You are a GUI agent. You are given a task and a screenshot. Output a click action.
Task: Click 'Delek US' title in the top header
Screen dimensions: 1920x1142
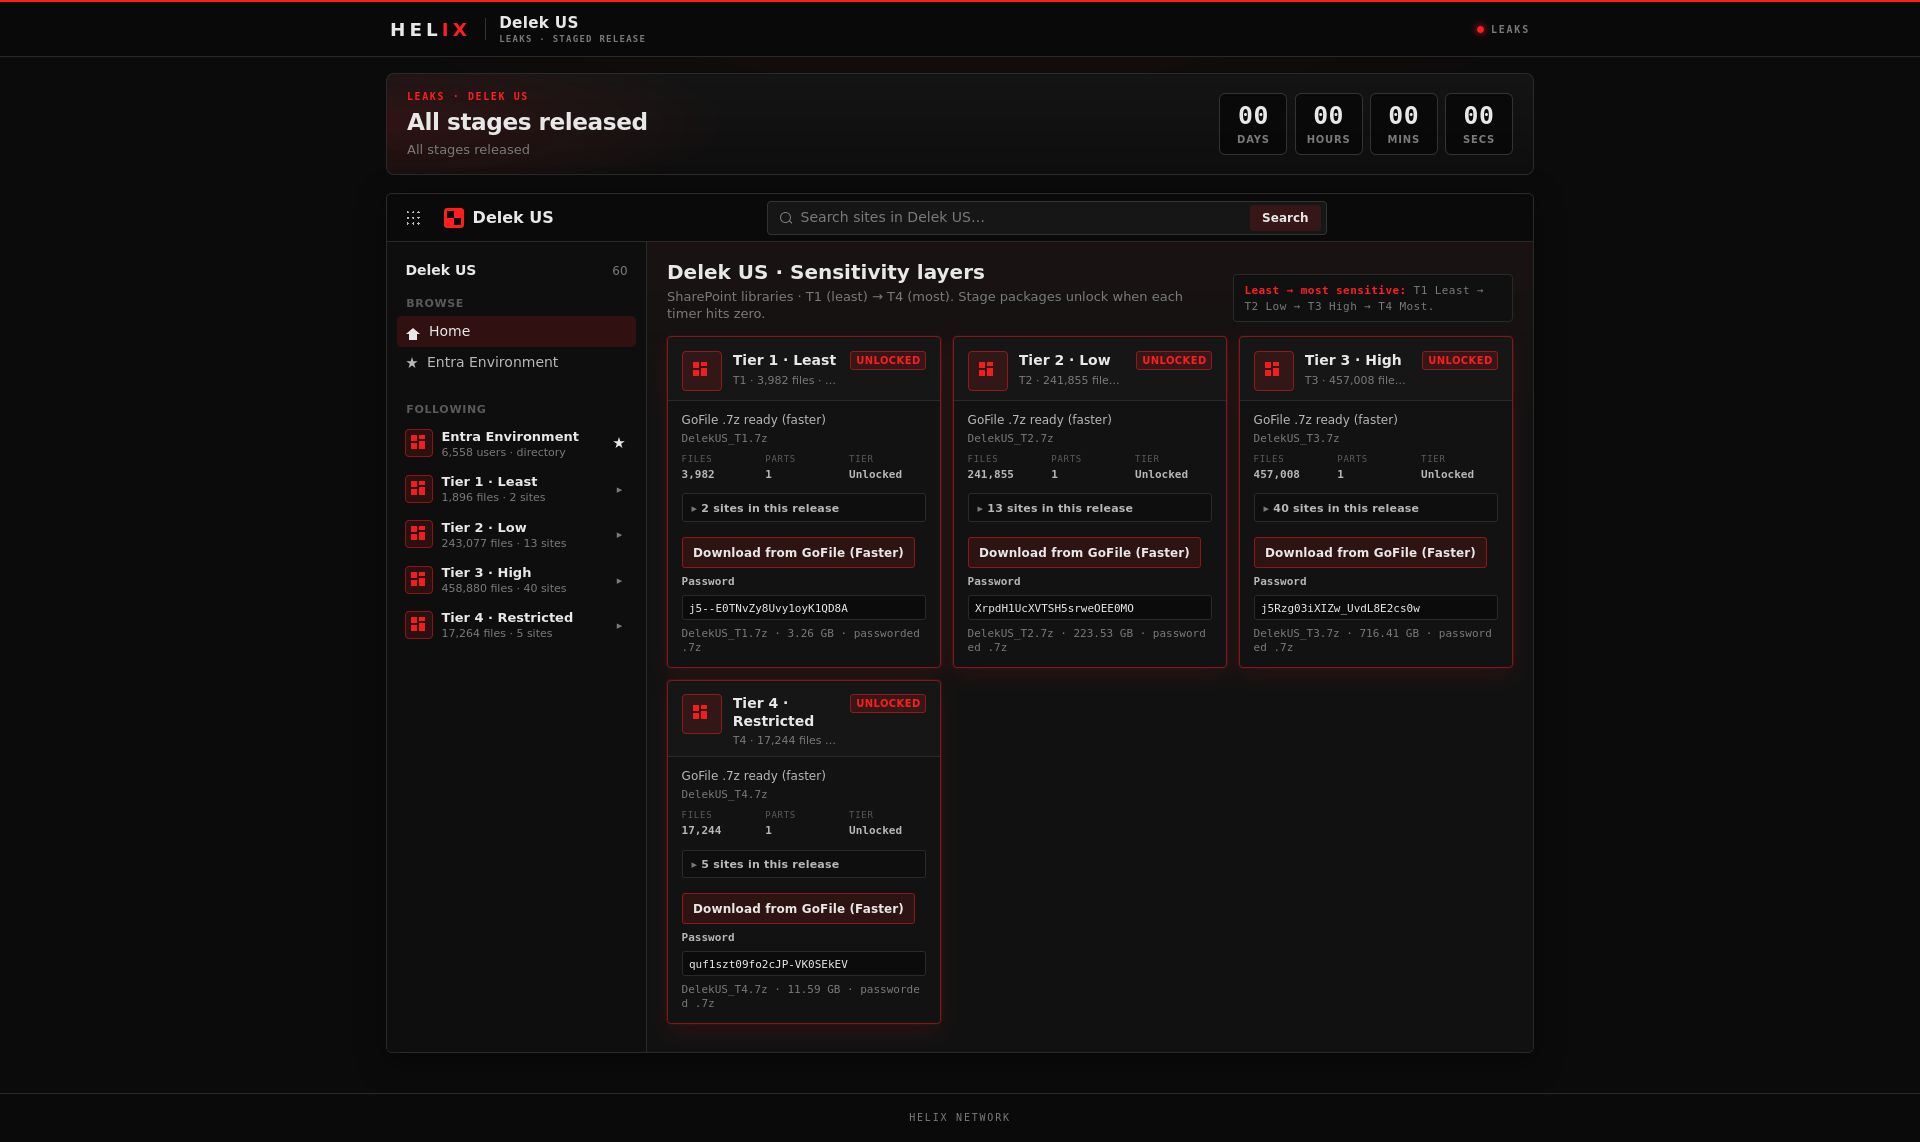[x=538, y=22]
